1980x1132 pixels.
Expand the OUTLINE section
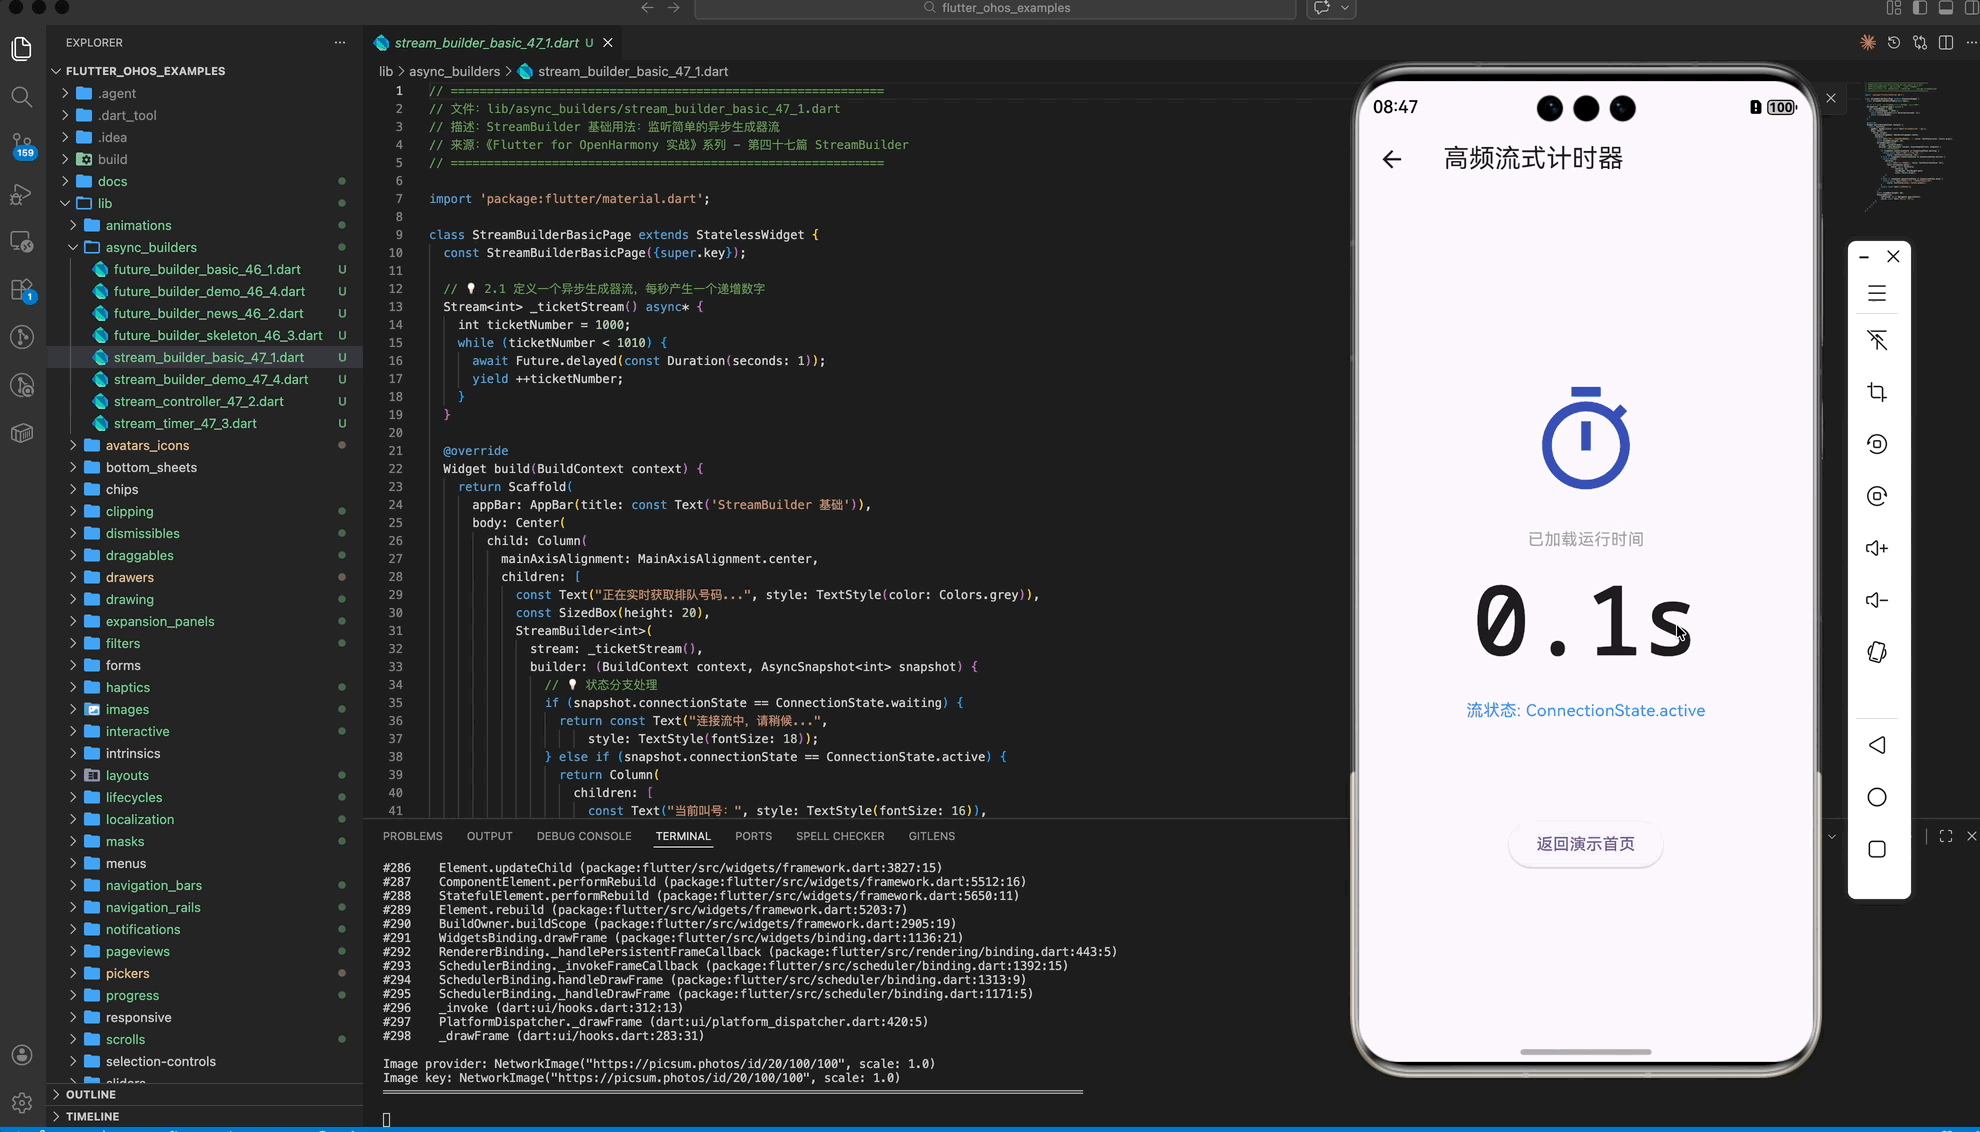coord(90,1094)
